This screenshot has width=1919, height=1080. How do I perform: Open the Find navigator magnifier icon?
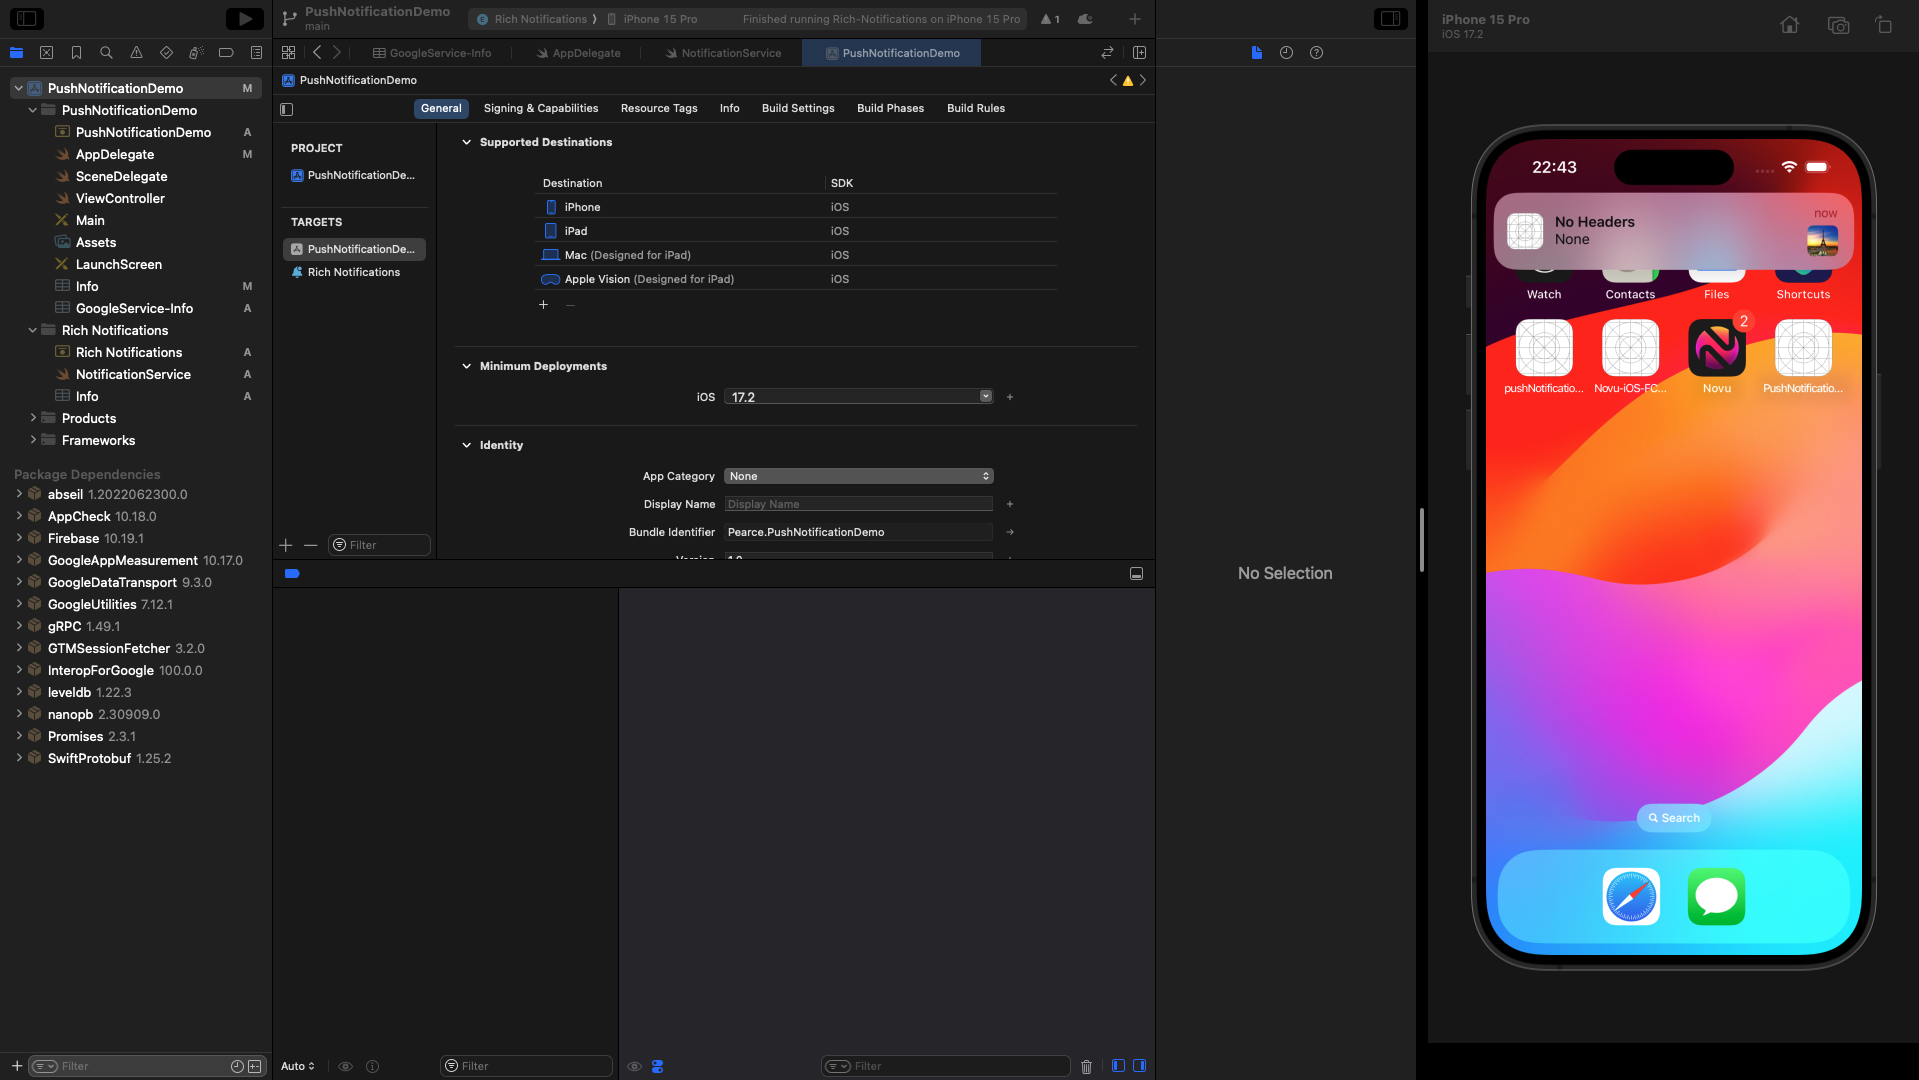[106, 53]
